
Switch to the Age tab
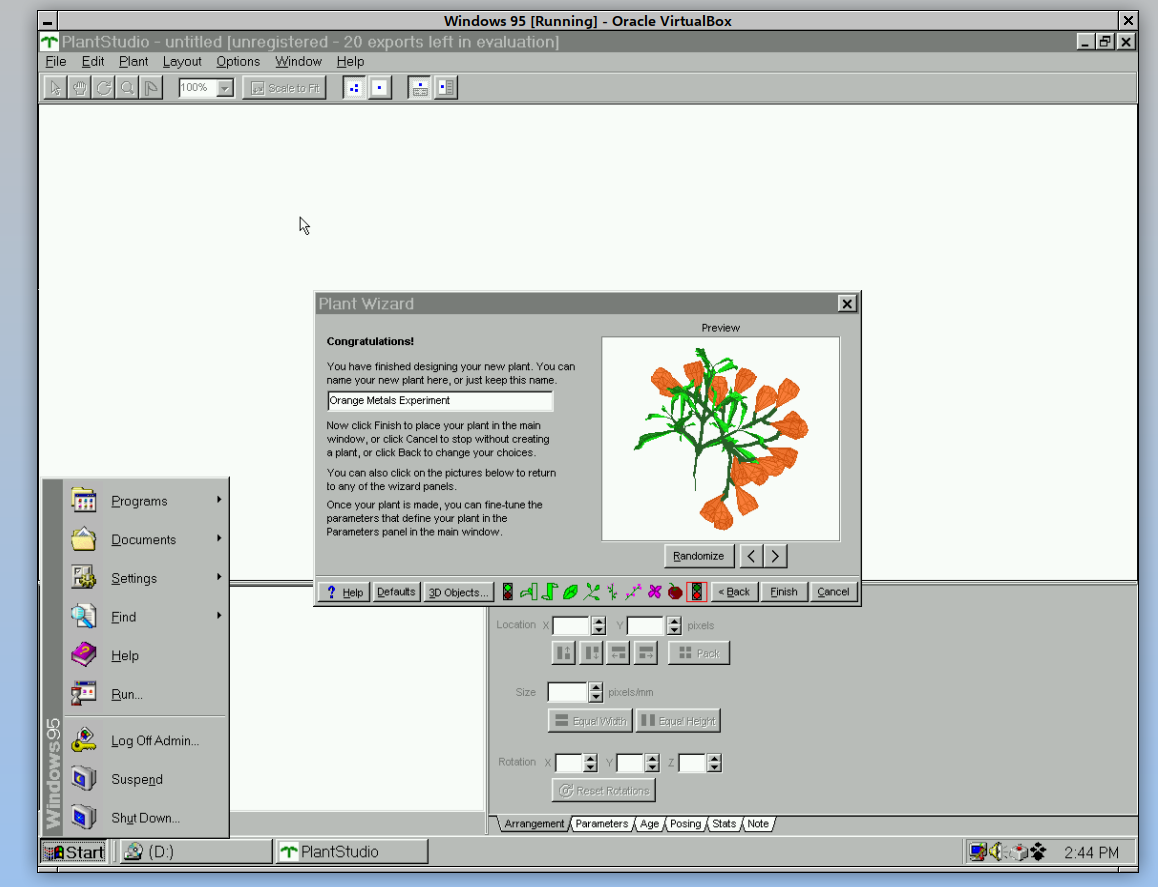click(649, 823)
